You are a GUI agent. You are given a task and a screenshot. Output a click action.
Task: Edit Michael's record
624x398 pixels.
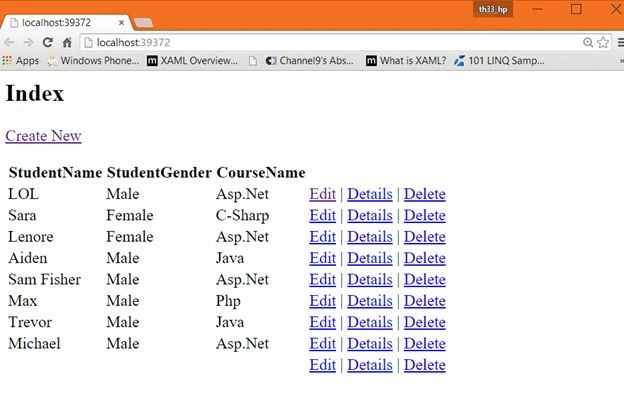coord(322,344)
